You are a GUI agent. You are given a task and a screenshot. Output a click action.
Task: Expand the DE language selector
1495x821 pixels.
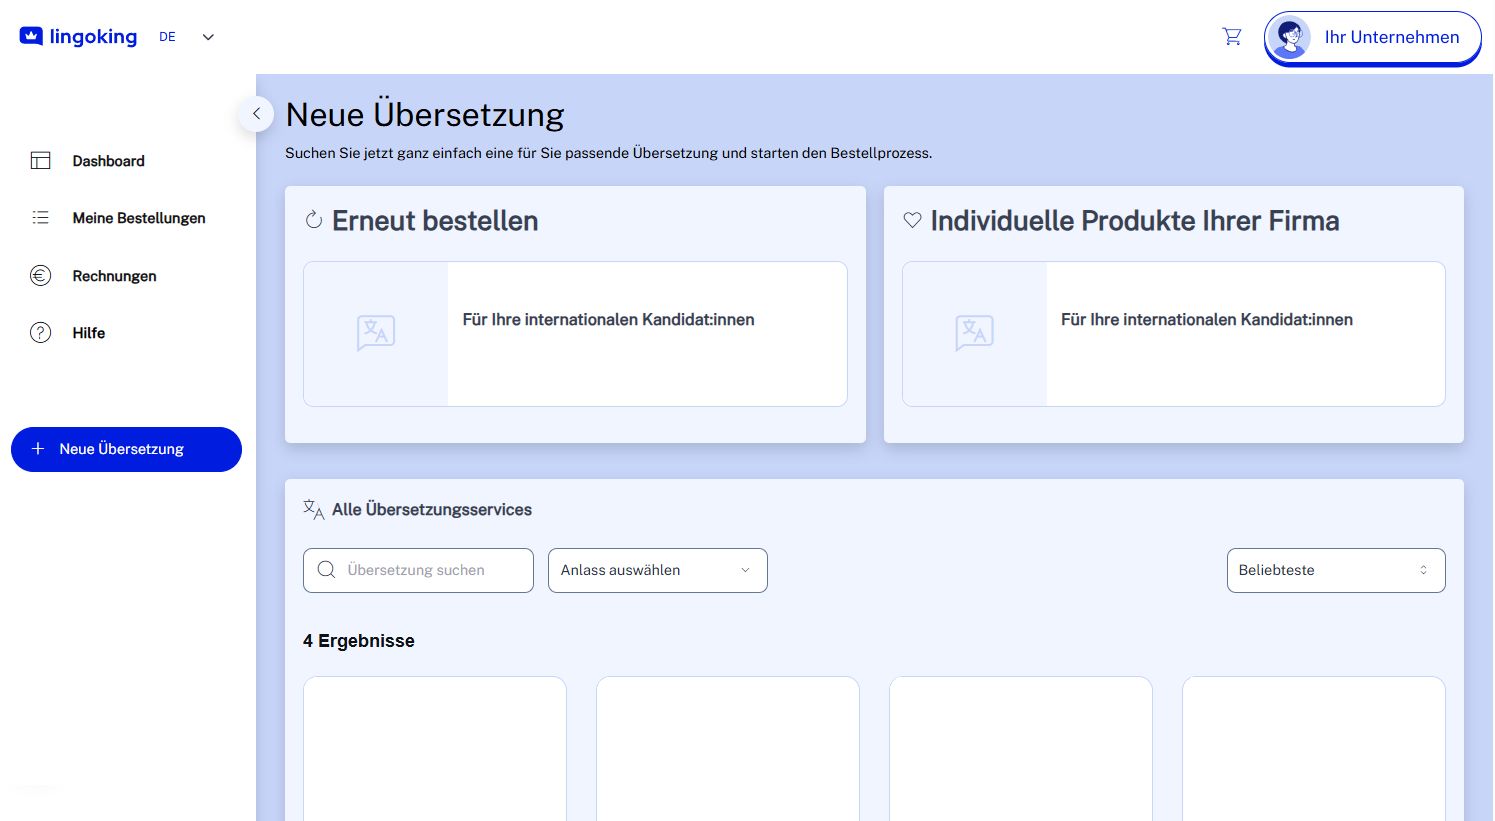pyautogui.click(x=187, y=37)
